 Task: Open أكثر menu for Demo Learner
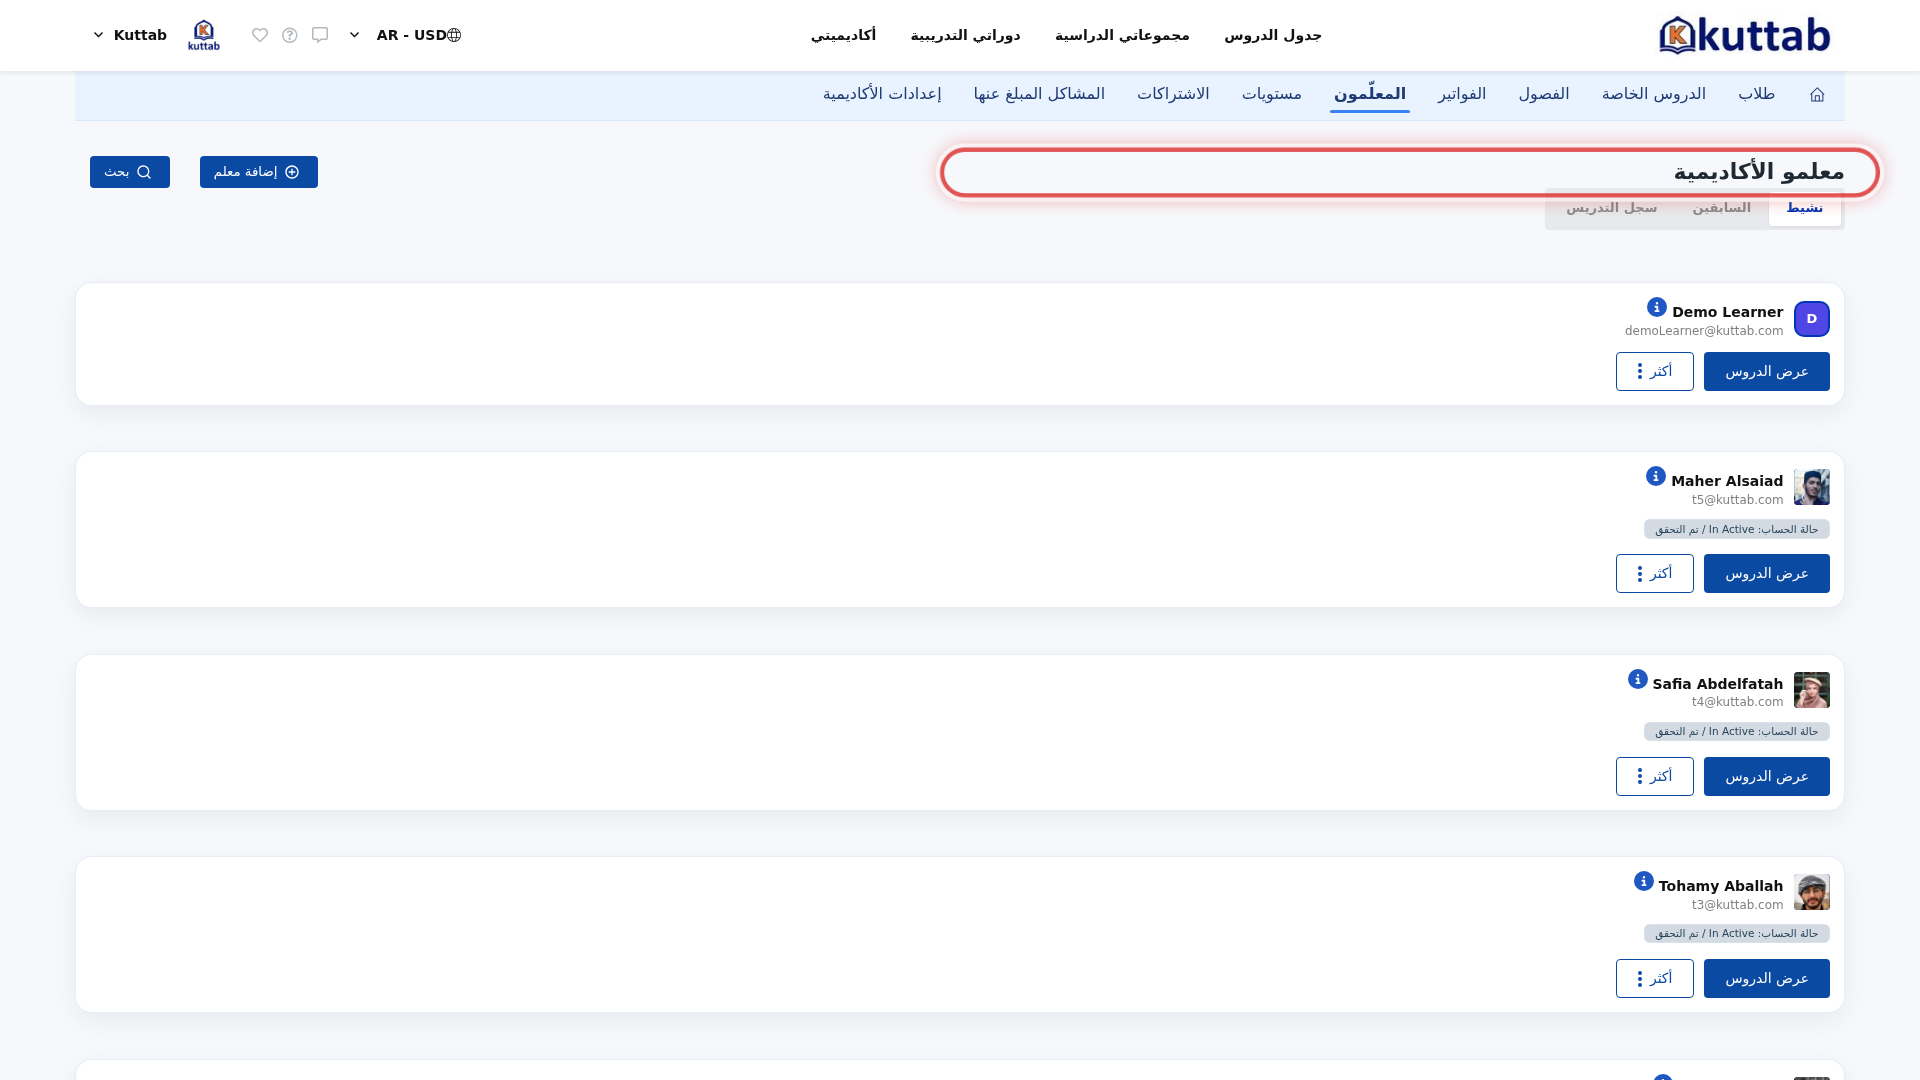1655,371
